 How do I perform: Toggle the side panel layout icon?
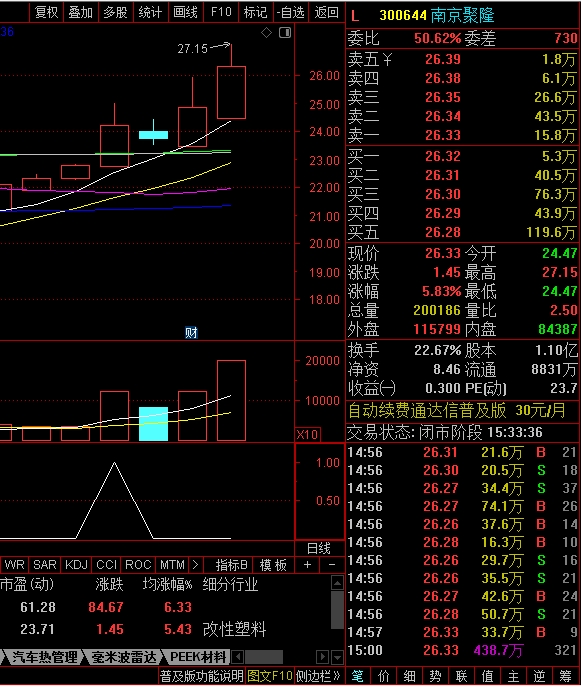(x=285, y=32)
